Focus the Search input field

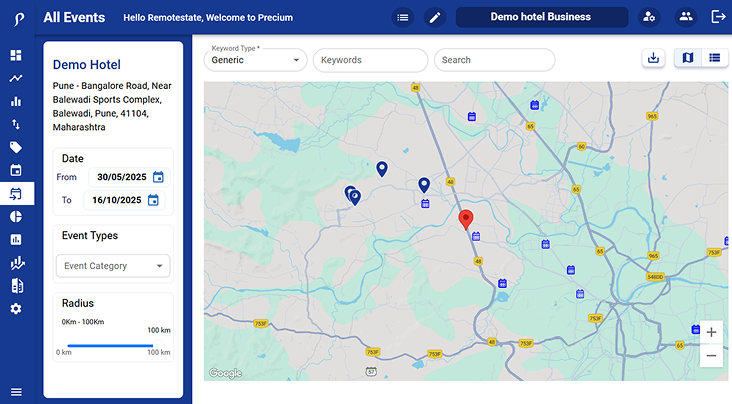(x=494, y=60)
